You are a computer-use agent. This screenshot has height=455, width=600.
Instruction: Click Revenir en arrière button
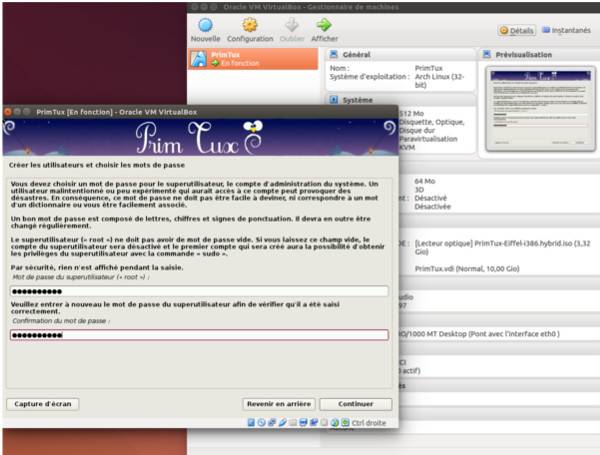(x=279, y=404)
